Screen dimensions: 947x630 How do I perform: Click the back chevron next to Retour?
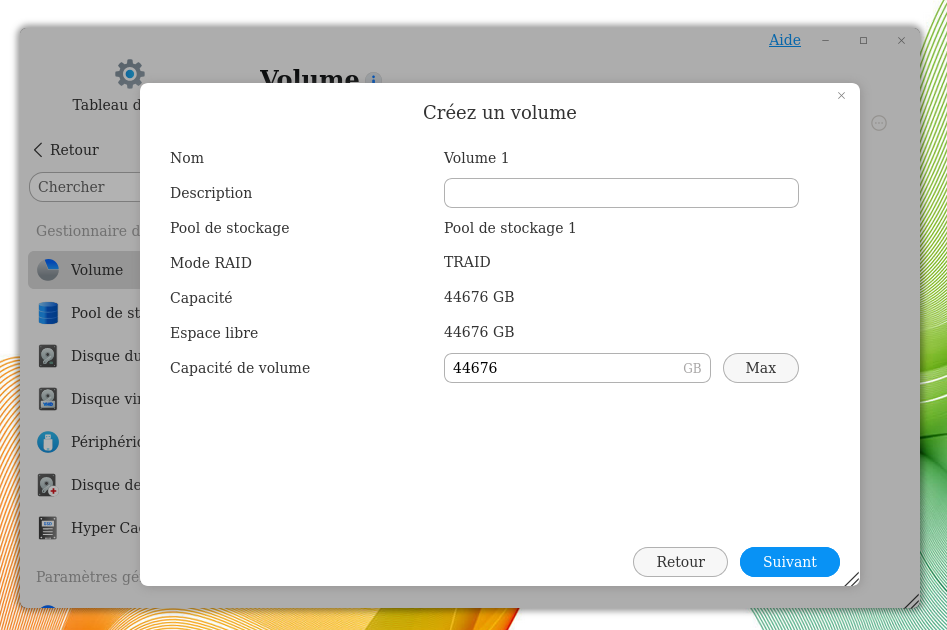(x=38, y=150)
